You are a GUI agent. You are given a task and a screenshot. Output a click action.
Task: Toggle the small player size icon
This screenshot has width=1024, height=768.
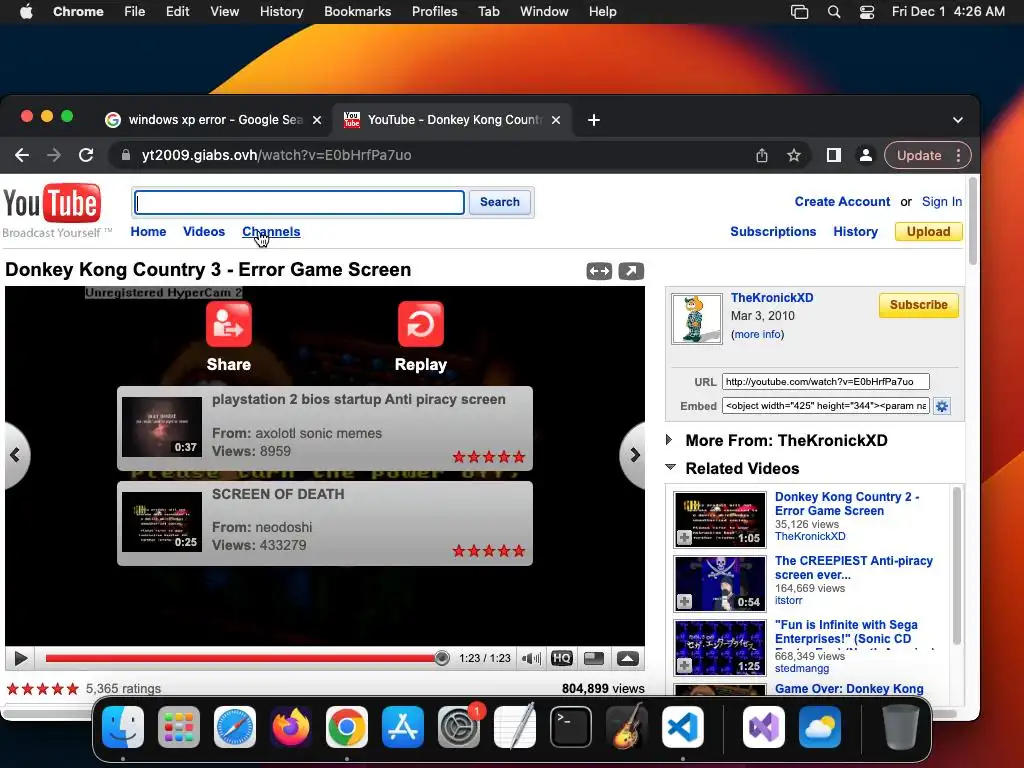point(594,658)
